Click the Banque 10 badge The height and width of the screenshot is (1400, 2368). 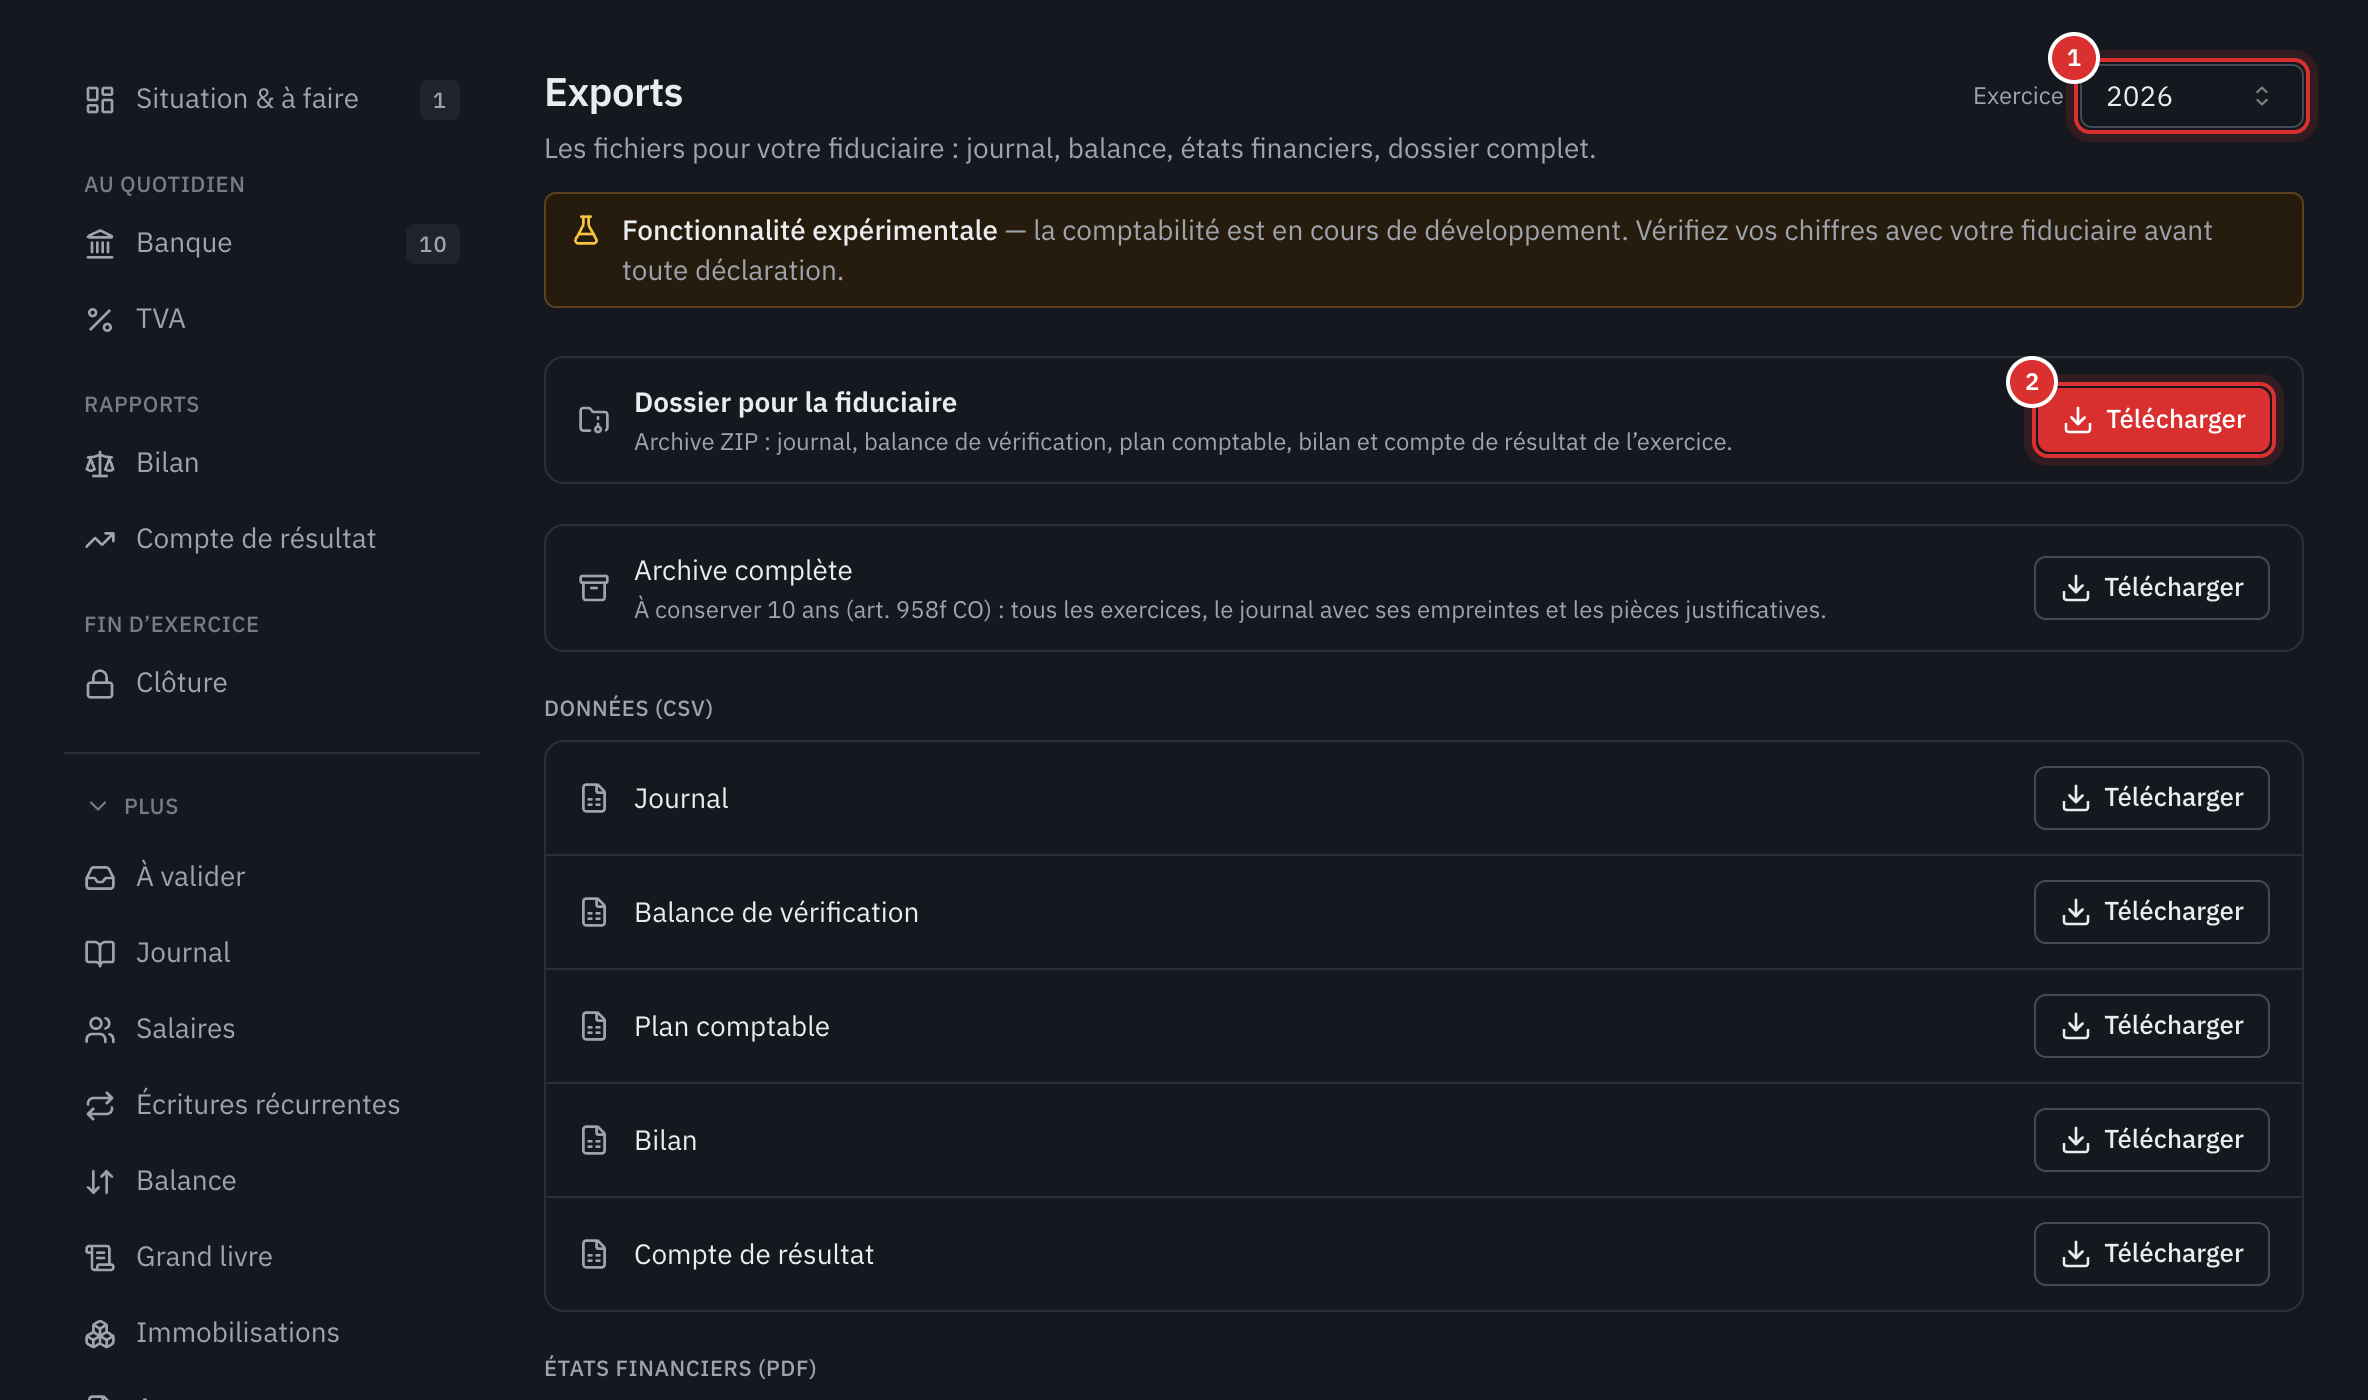coord(433,244)
